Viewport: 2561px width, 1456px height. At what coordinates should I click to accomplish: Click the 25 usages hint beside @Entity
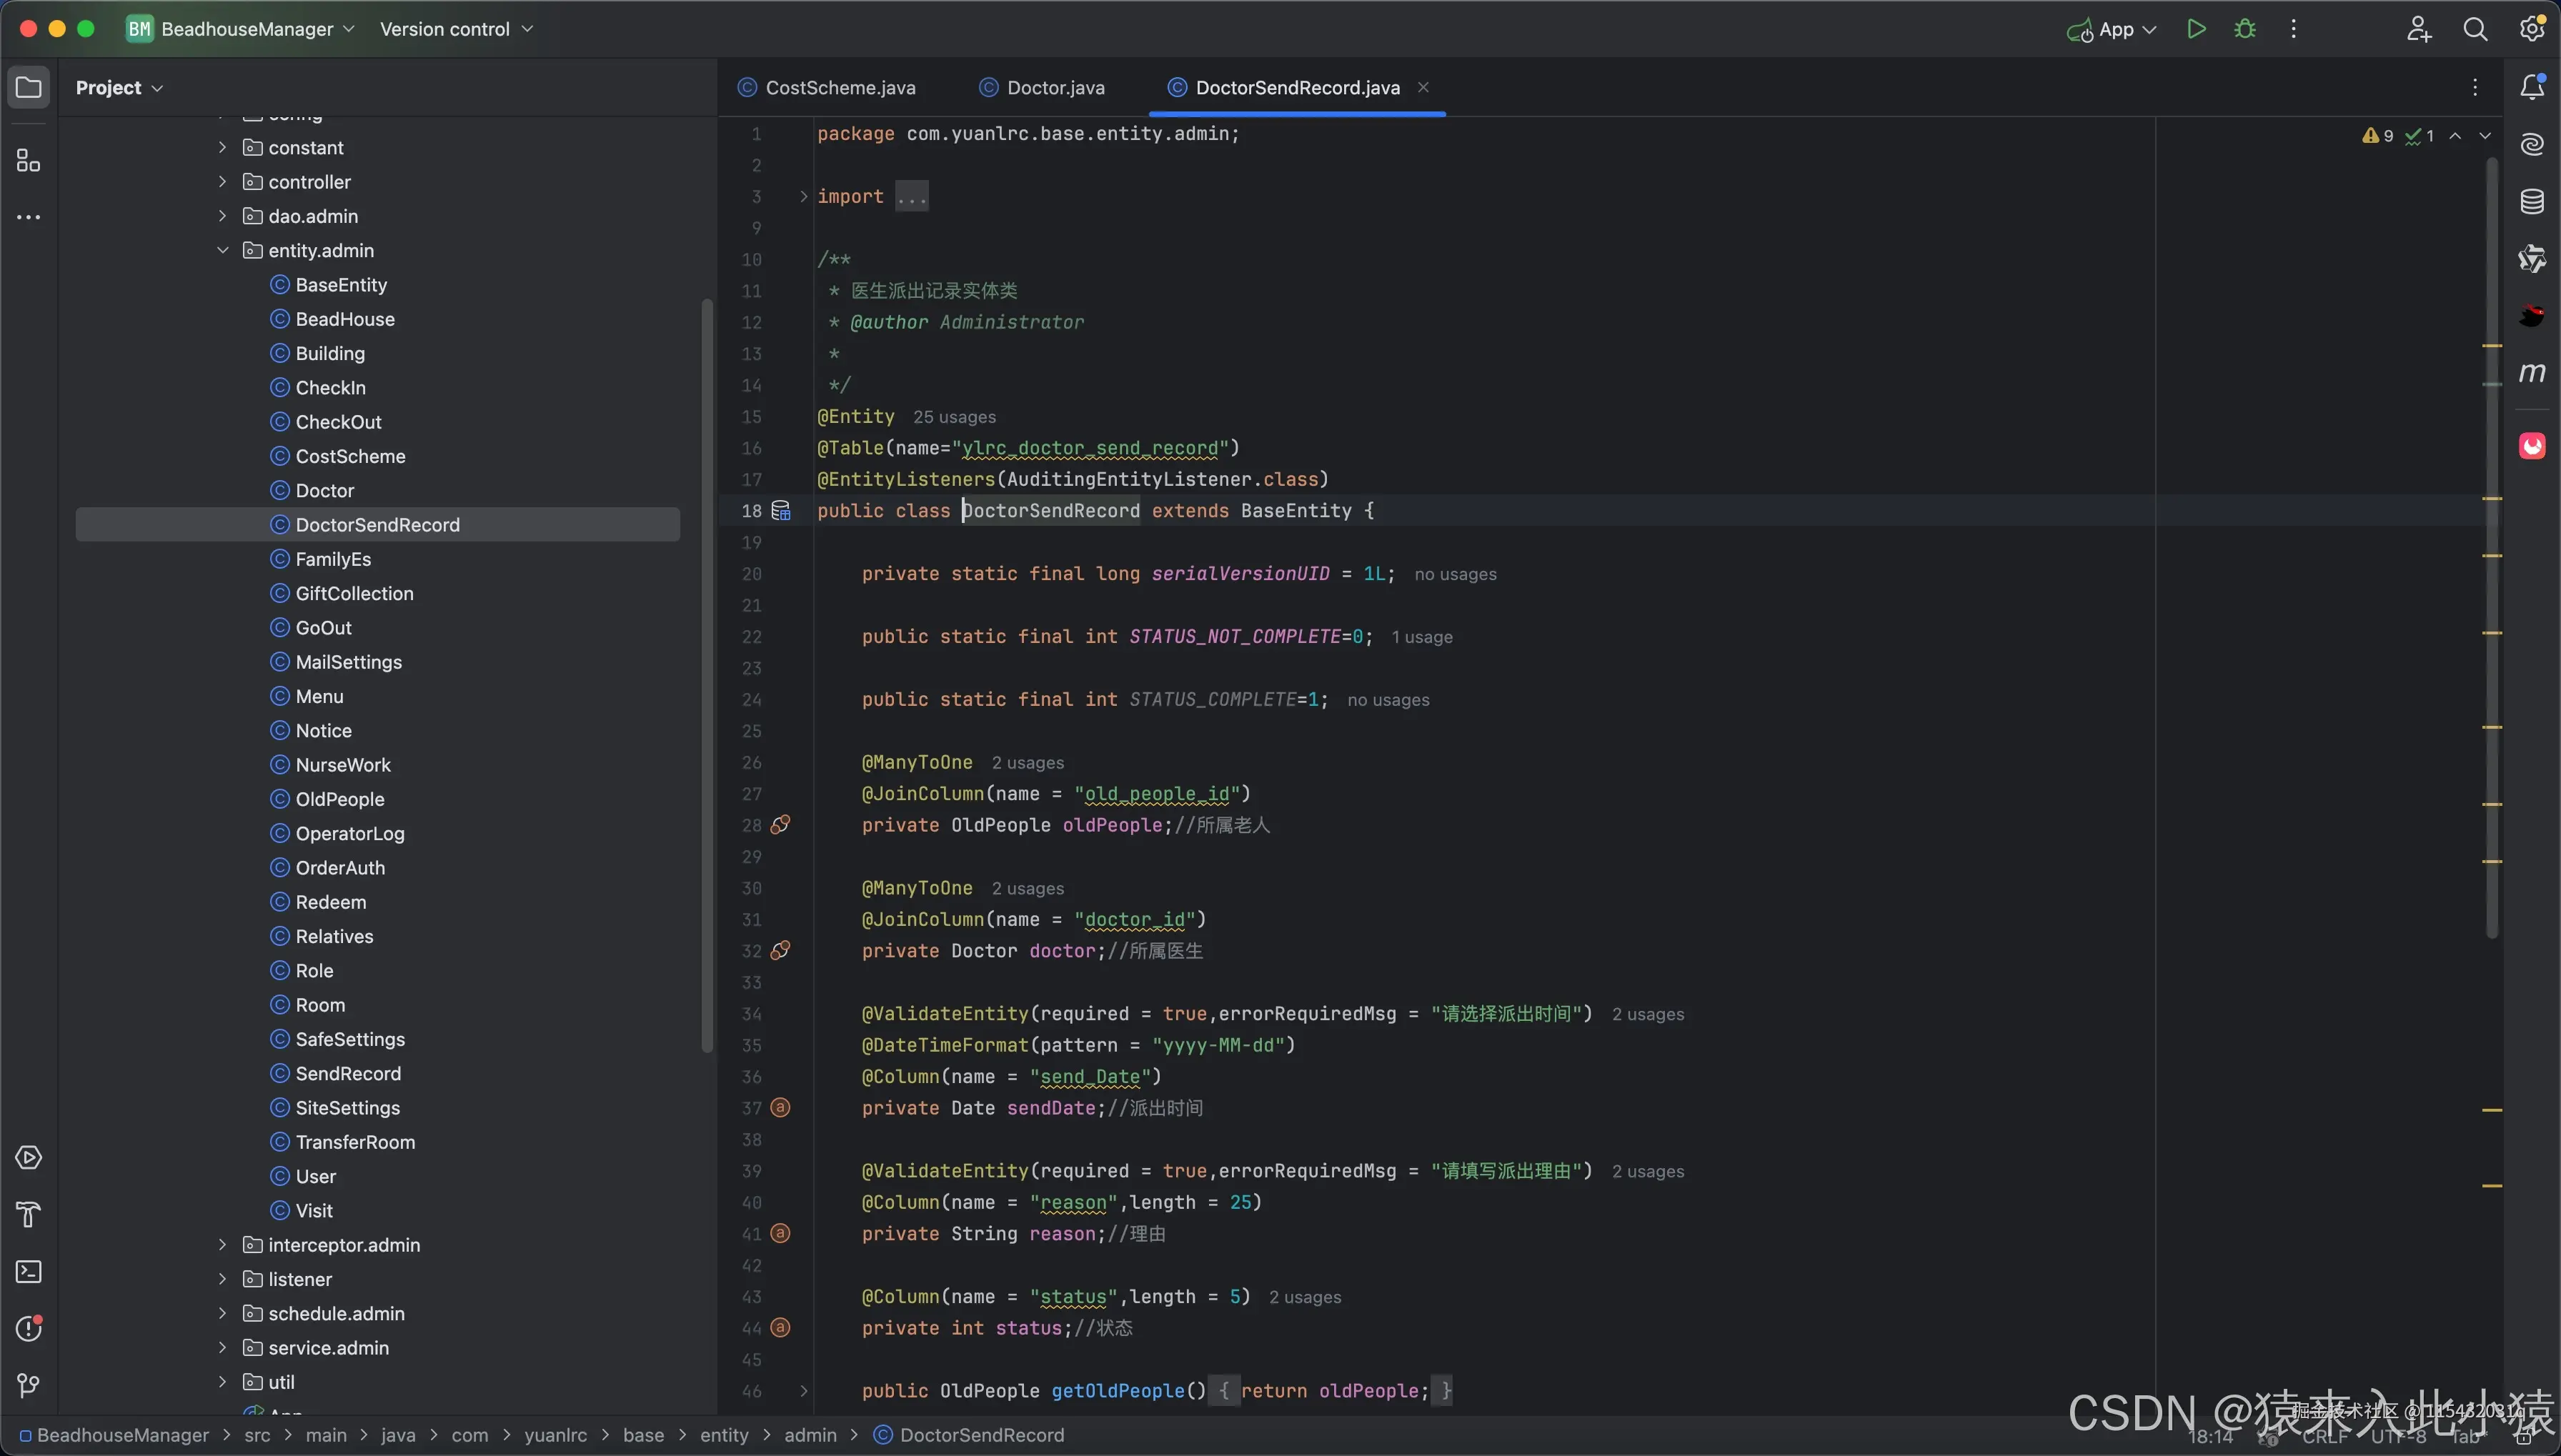(x=953, y=417)
